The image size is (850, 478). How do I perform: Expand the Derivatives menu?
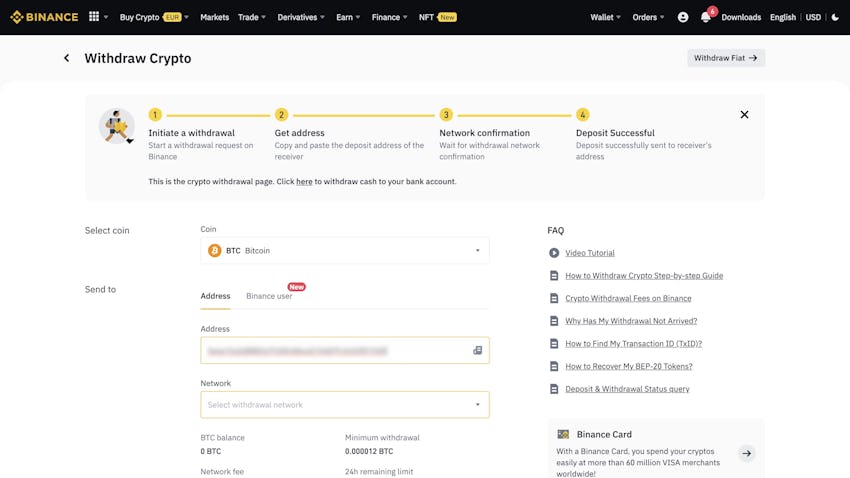point(301,17)
